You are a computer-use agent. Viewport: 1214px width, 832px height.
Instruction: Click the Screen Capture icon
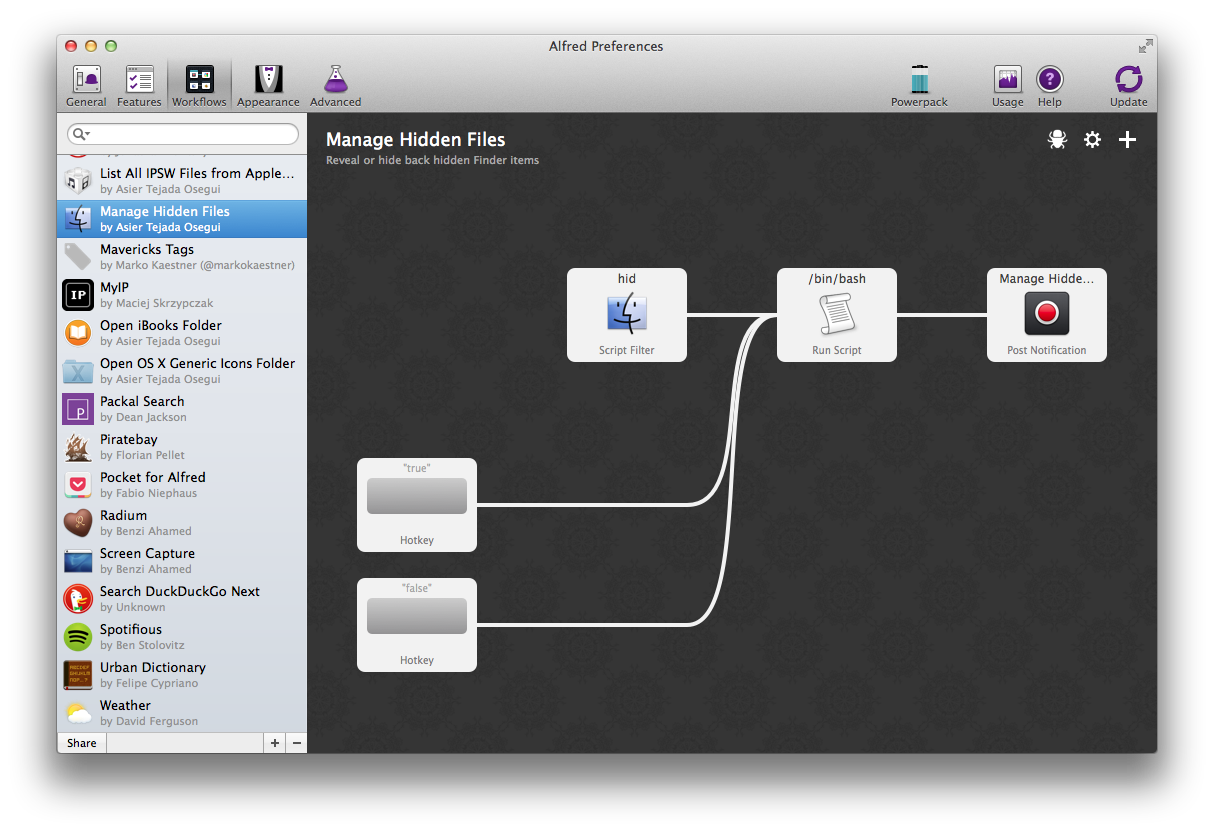tap(78, 561)
